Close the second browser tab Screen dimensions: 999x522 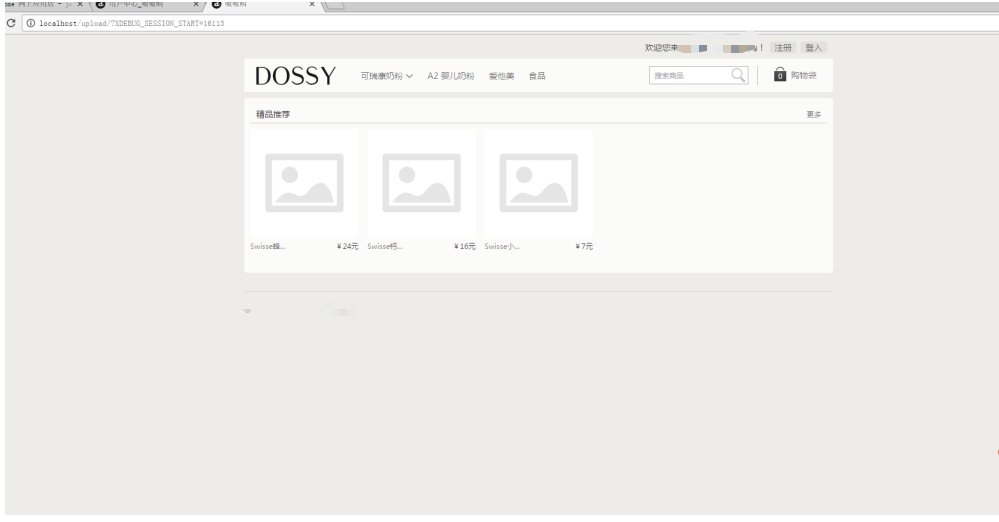tap(196, 4)
